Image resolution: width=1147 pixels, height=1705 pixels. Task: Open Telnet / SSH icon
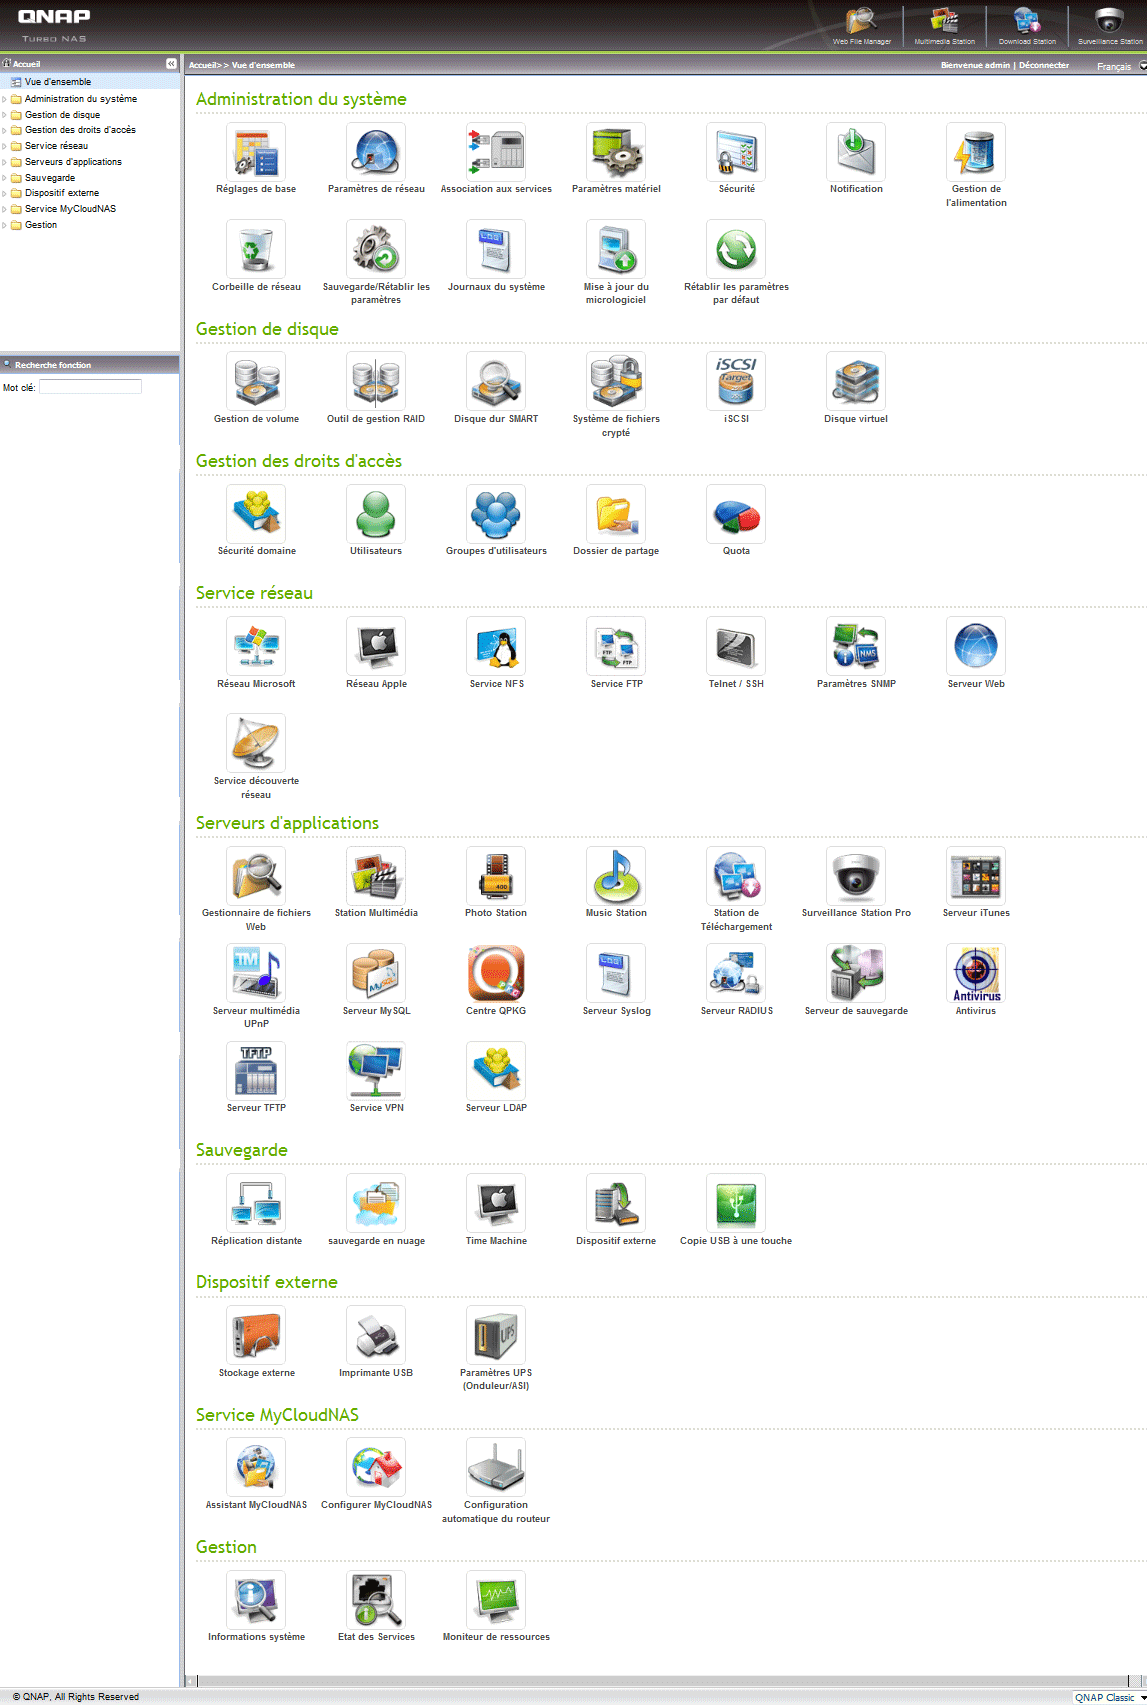[x=736, y=646]
